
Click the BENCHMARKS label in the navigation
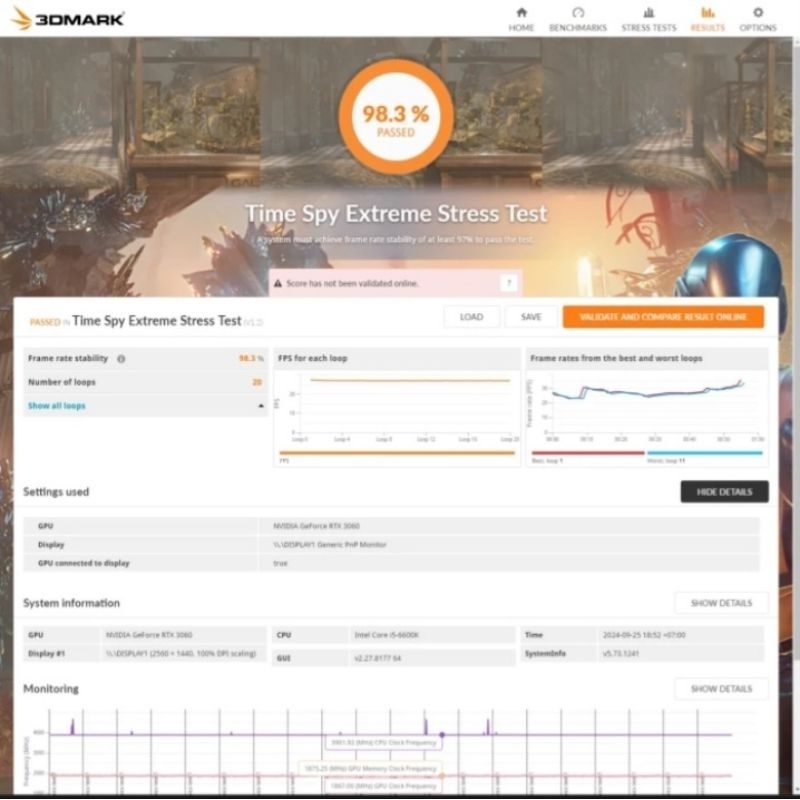578,28
